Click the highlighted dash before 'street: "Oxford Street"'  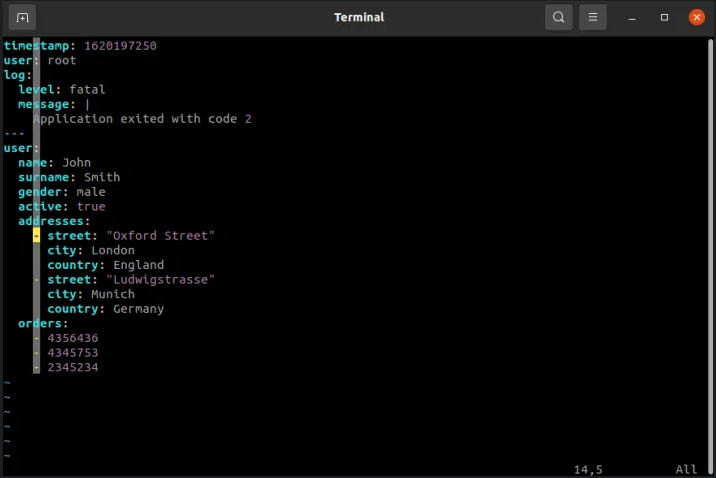pos(37,236)
